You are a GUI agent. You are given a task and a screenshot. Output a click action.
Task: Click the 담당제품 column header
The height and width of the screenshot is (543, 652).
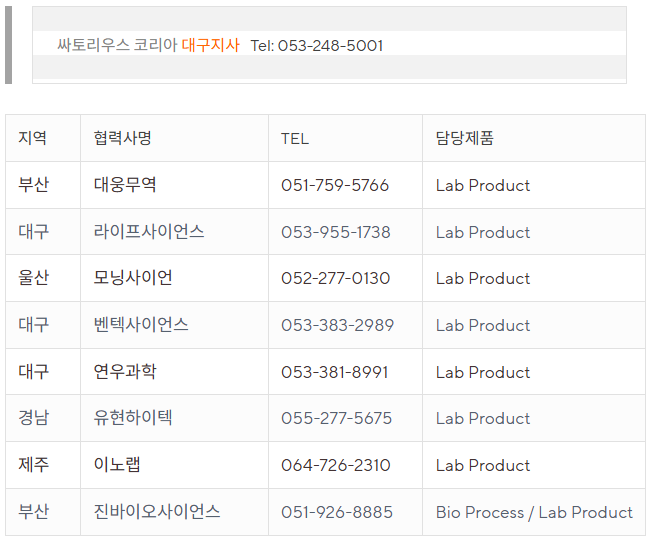(x=464, y=138)
